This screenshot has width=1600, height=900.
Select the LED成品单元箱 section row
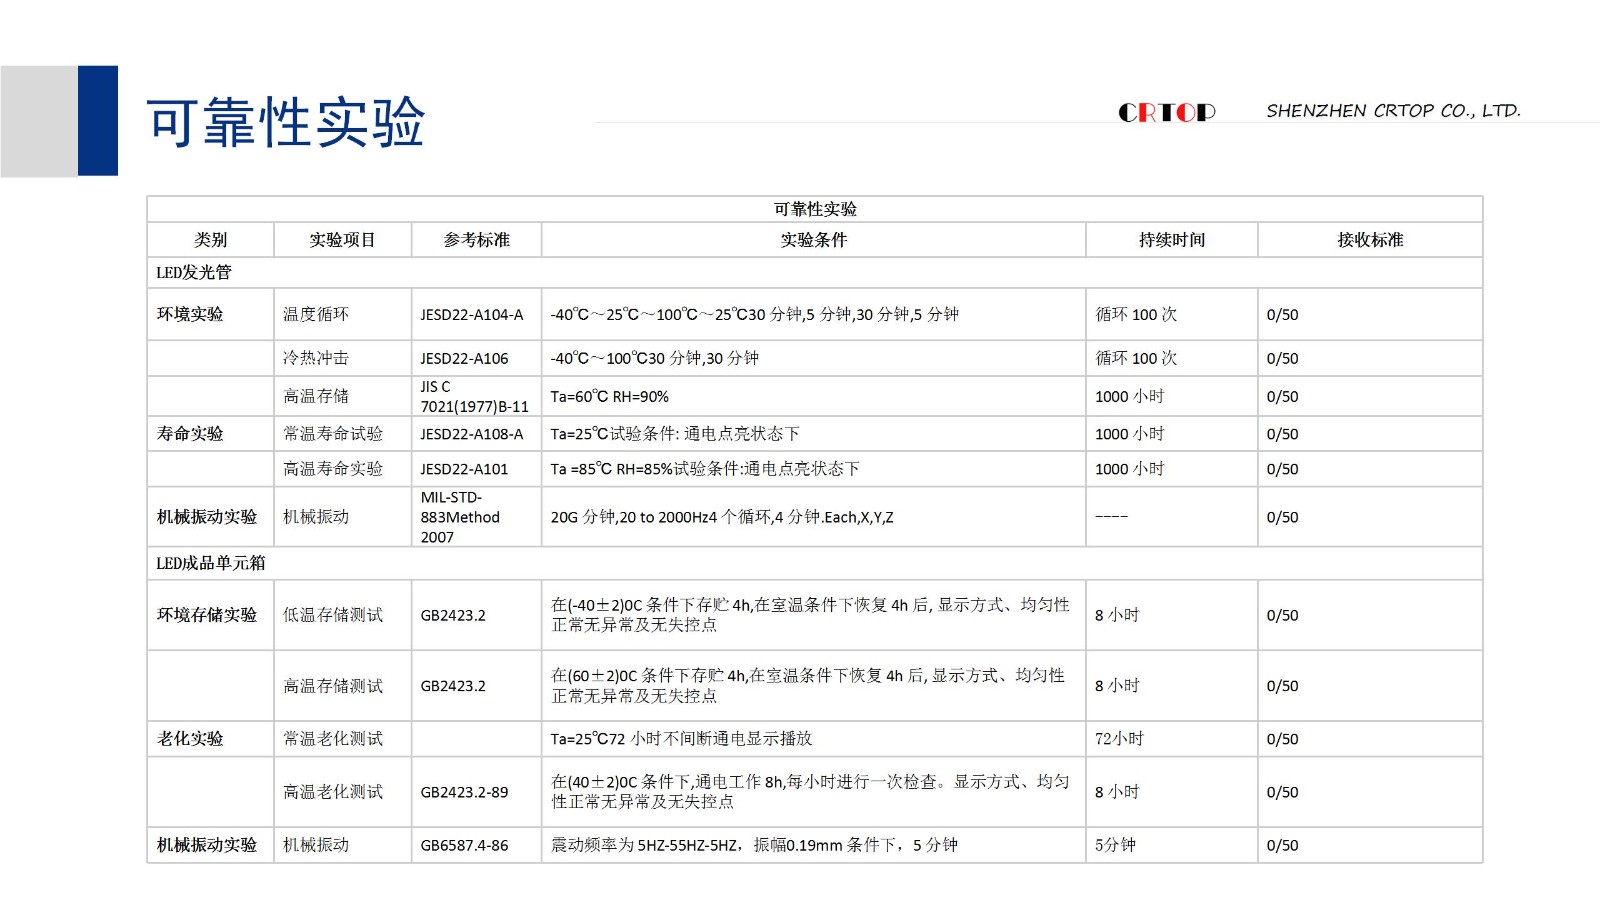pos(814,563)
